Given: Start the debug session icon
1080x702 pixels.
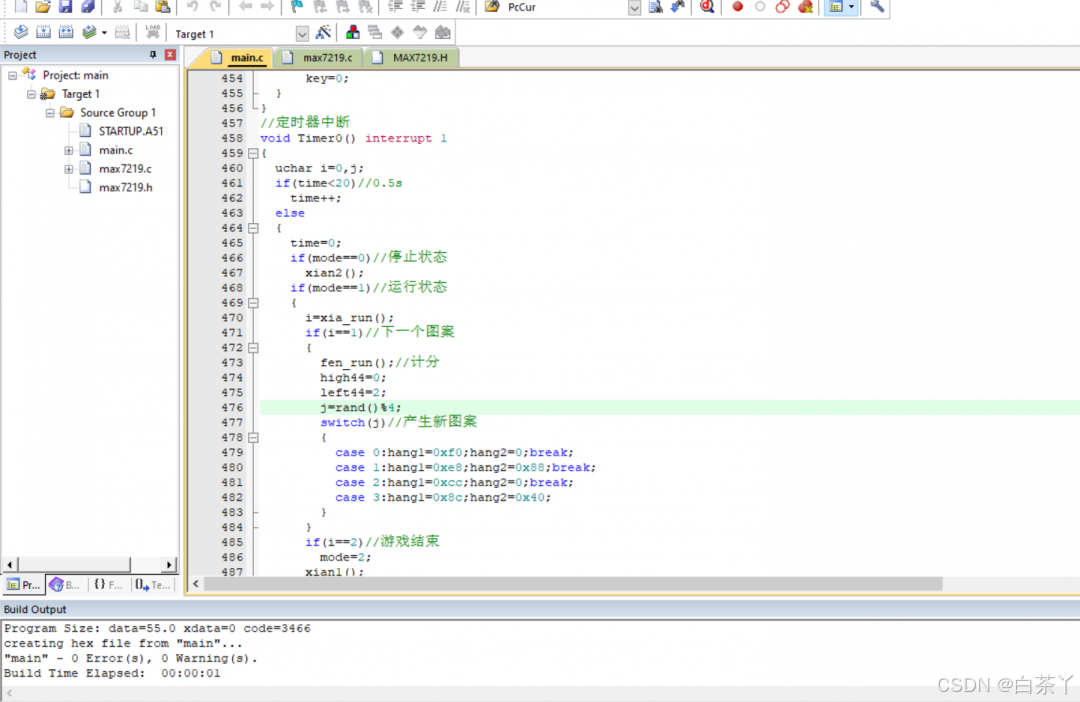Looking at the screenshot, I should tap(707, 7).
